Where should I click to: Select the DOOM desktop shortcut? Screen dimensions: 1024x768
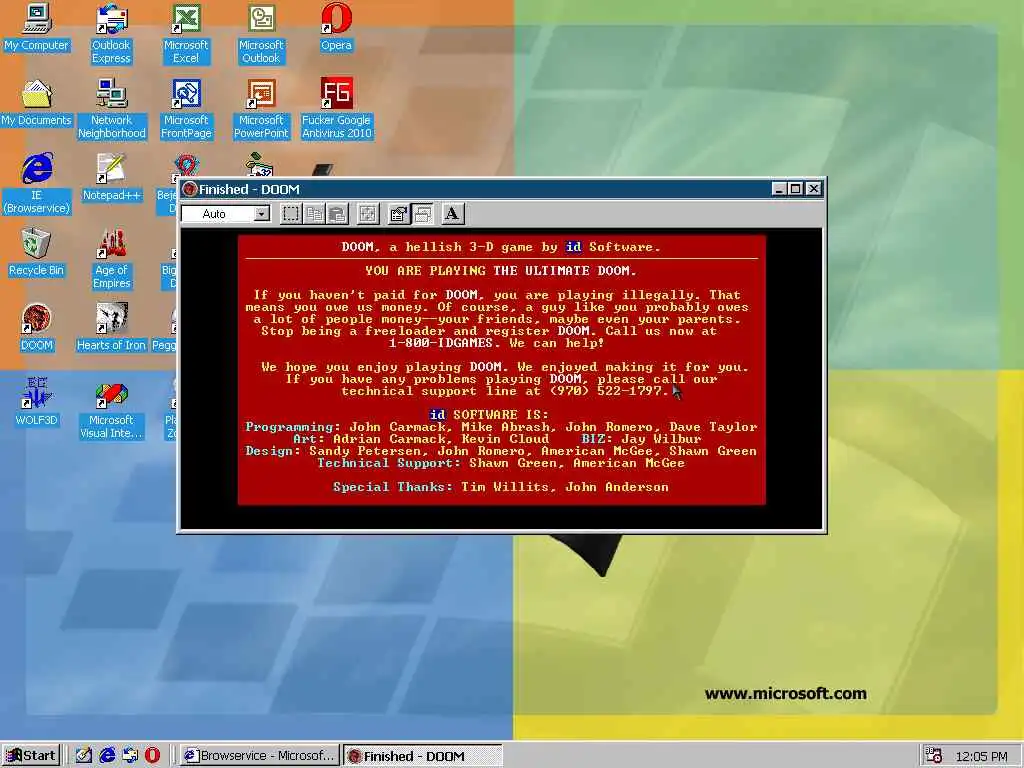[36, 327]
